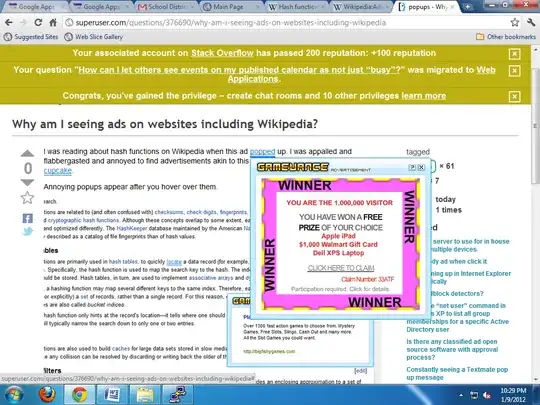
Task: Open the file explorer folder taskbar icon
Action: pos(145,395)
